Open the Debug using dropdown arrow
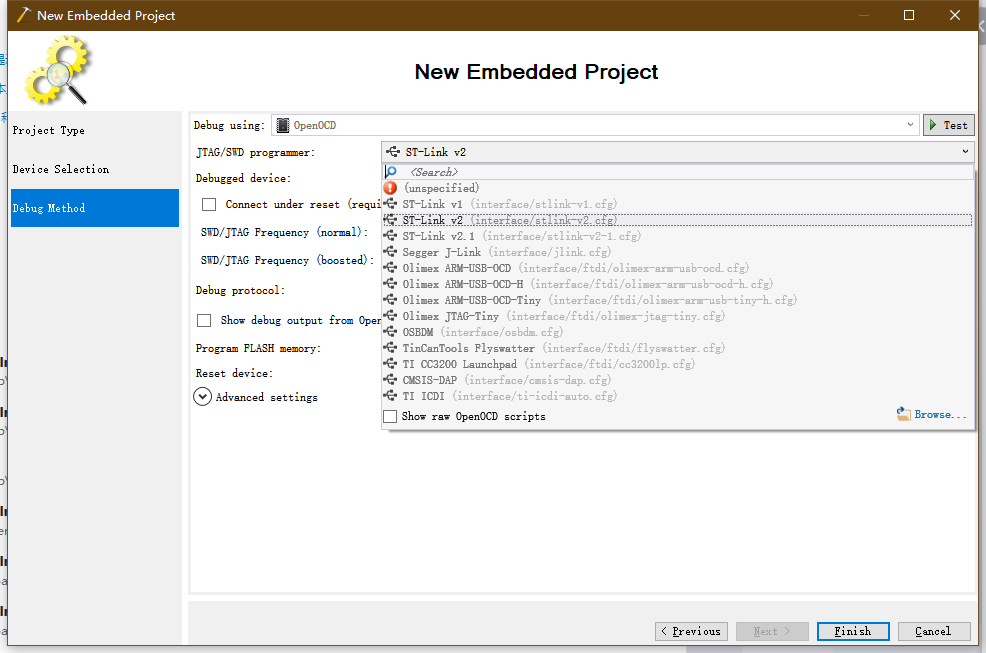 pos(910,125)
